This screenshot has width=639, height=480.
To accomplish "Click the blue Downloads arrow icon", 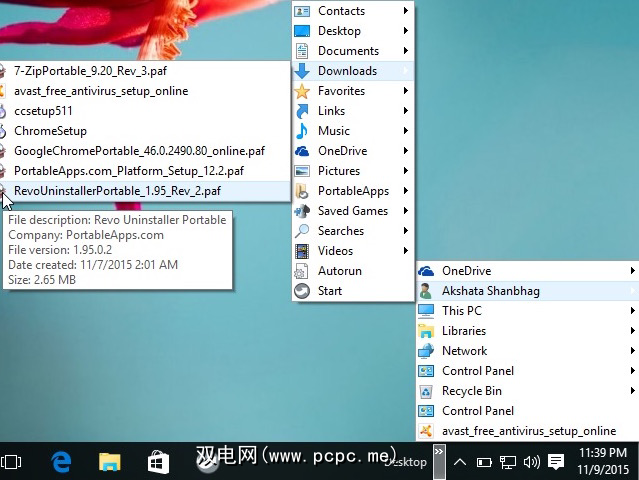I will click(x=302, y=71).
